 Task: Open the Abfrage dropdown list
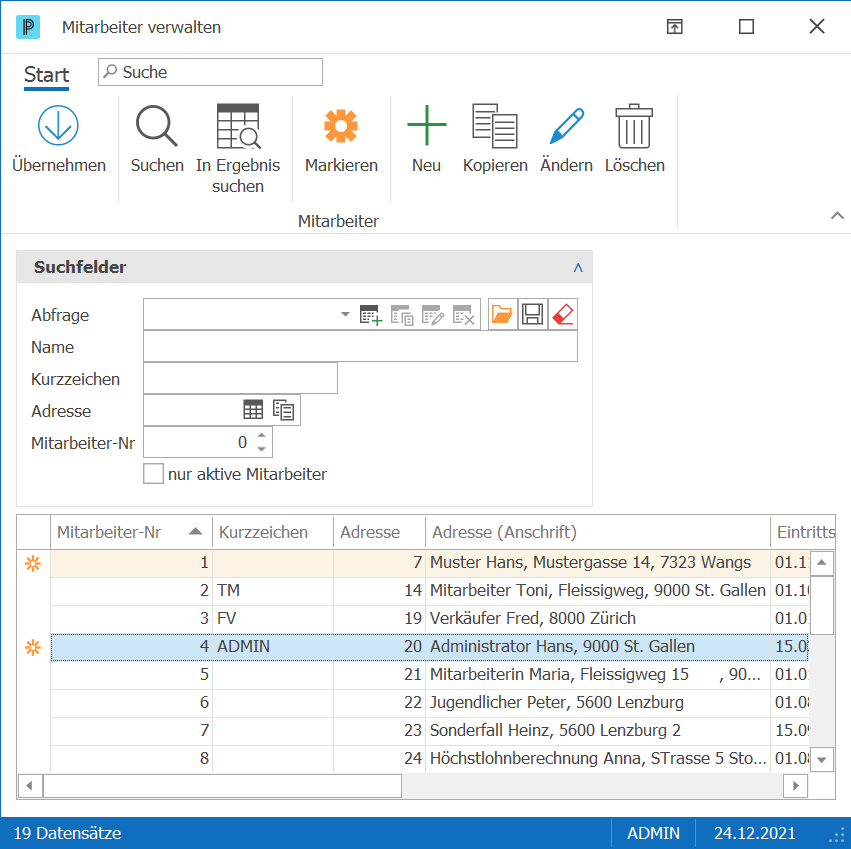[345, 314]
